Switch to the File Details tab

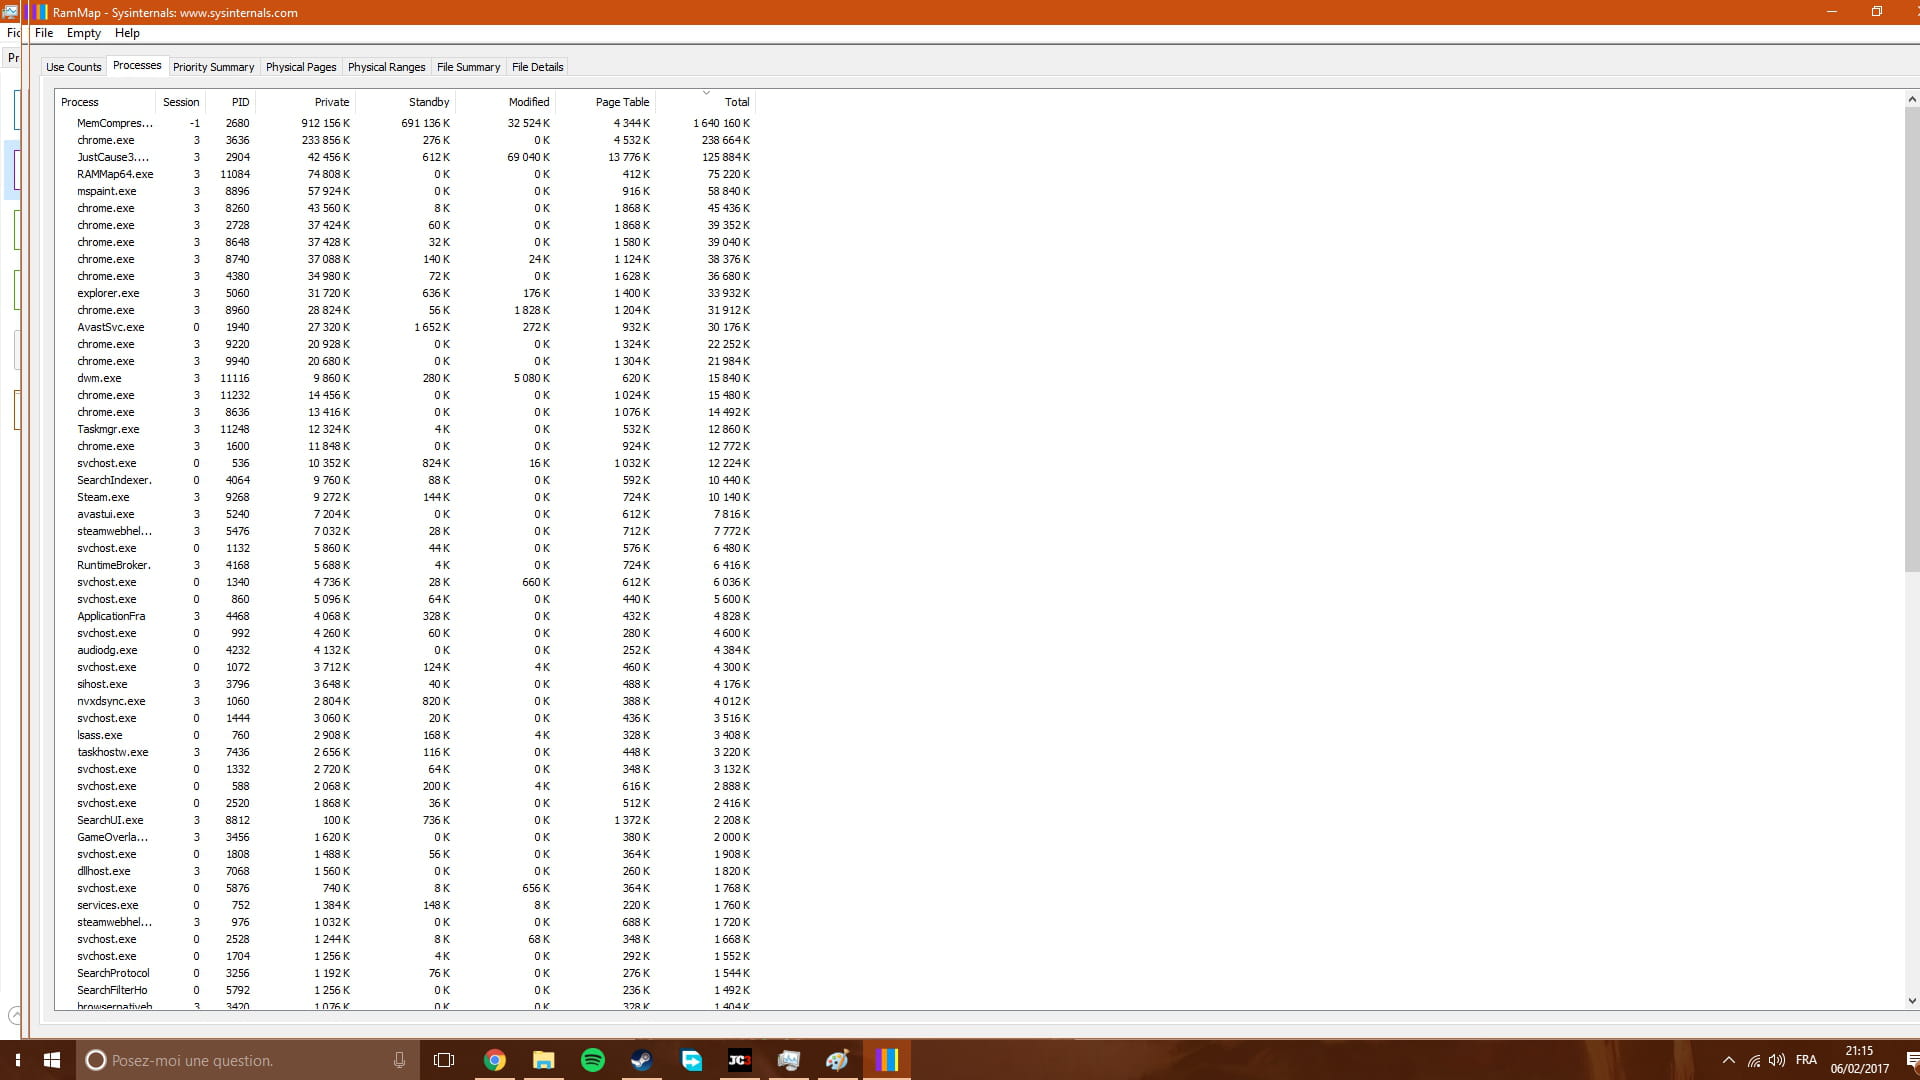pyautogui.click(x=537, y=67)
